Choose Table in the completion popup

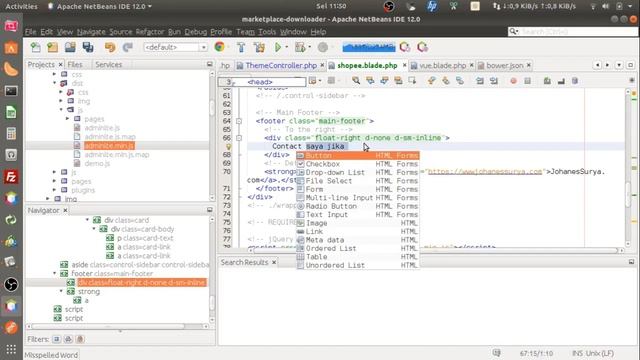click(358, 257)
